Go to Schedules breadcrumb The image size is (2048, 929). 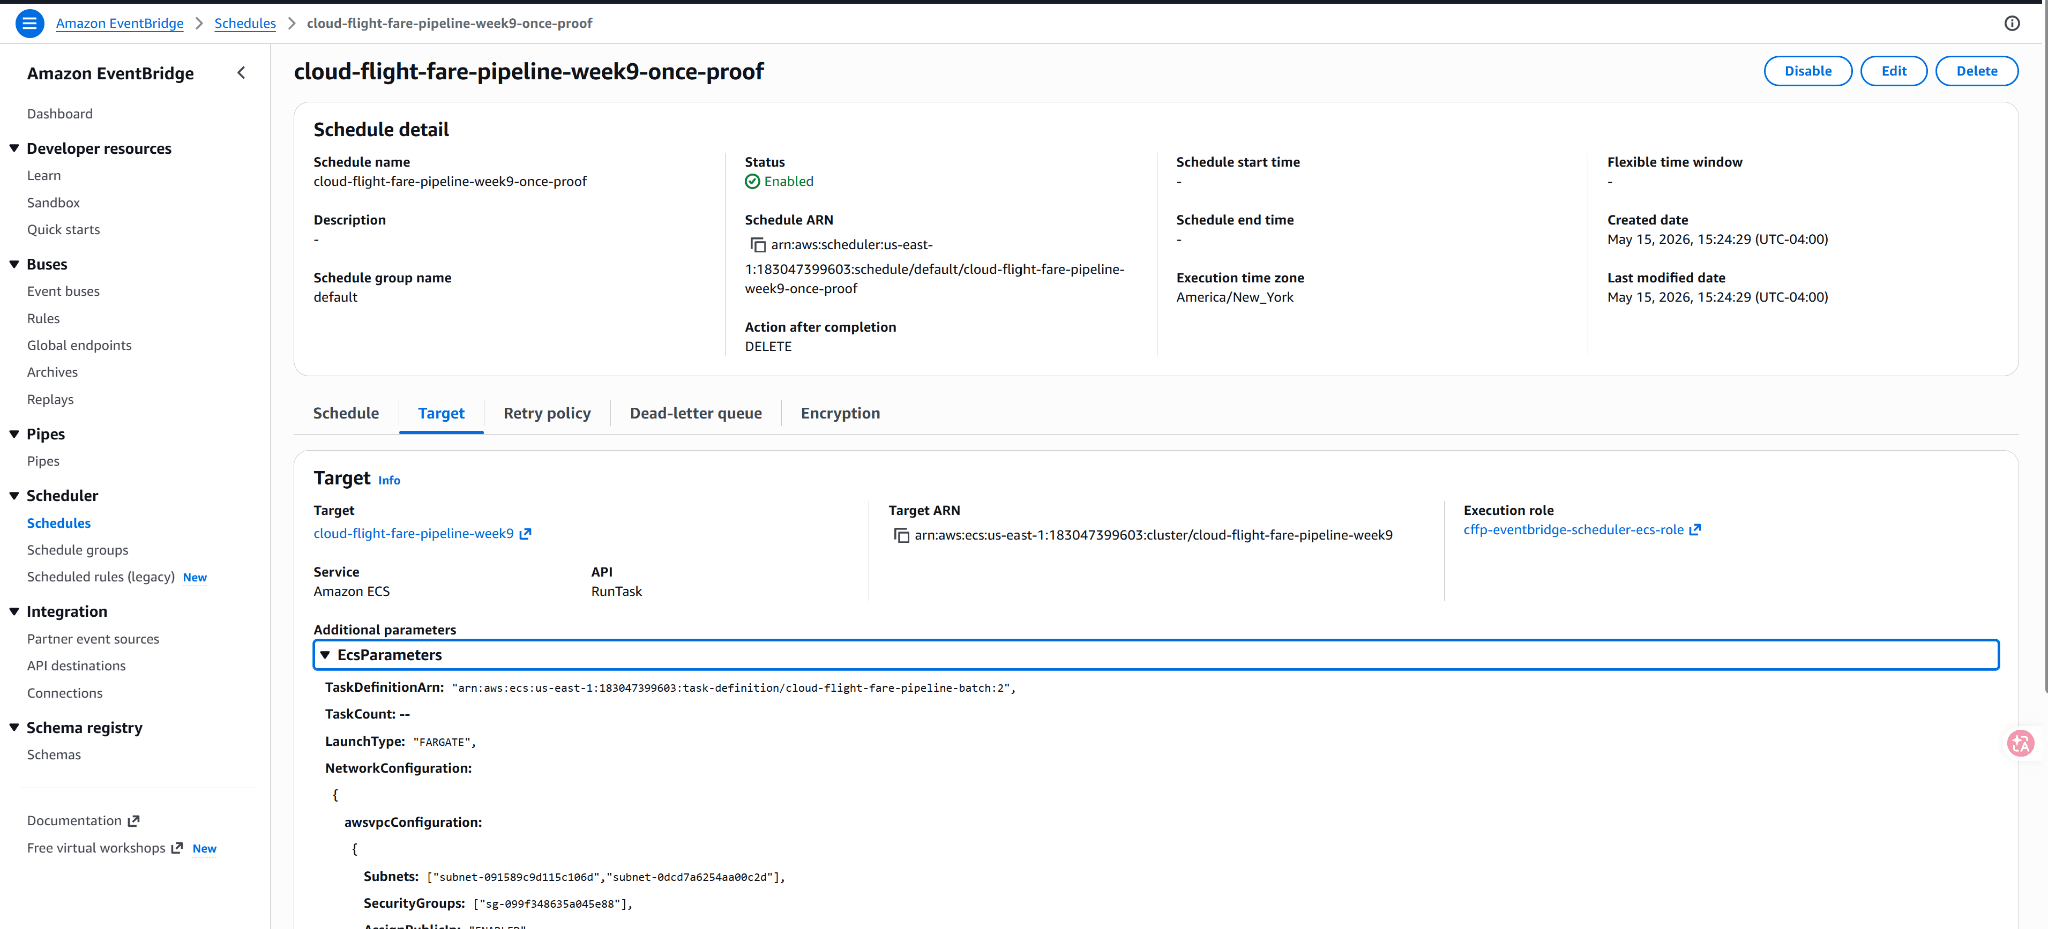coord(245,23)
